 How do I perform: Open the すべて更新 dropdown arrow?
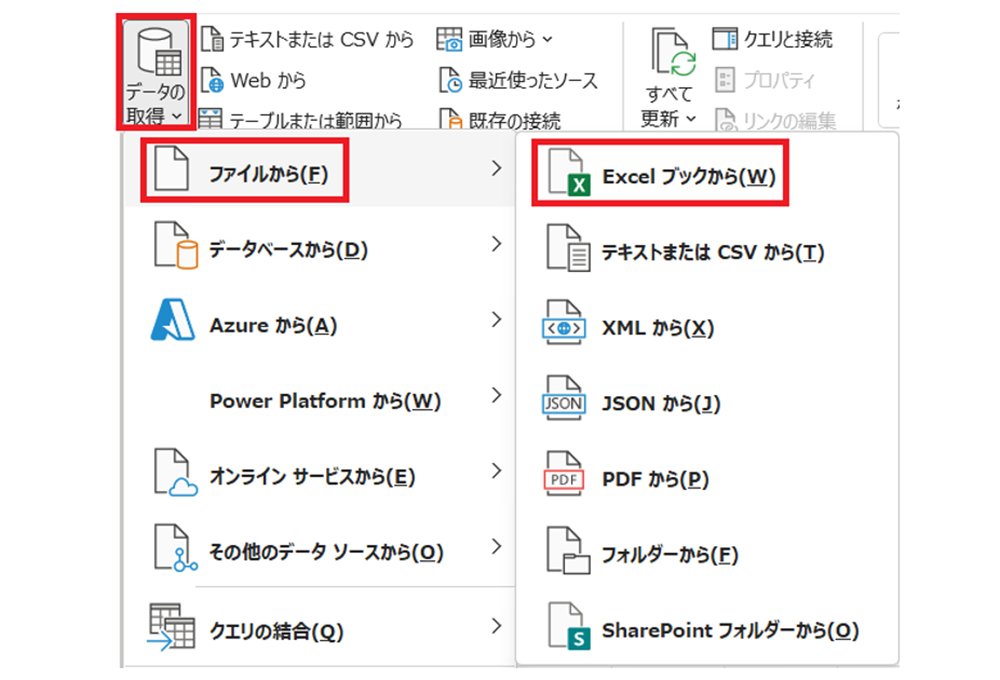(691, 119)
